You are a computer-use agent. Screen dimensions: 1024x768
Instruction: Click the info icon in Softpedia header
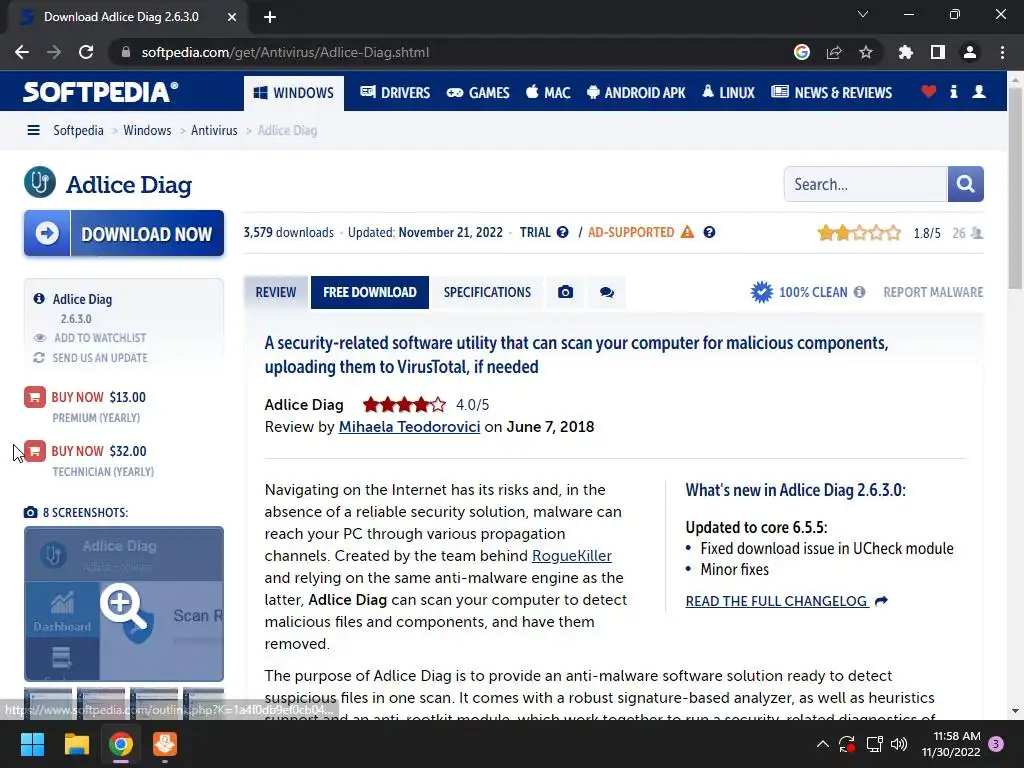[953, 91]
